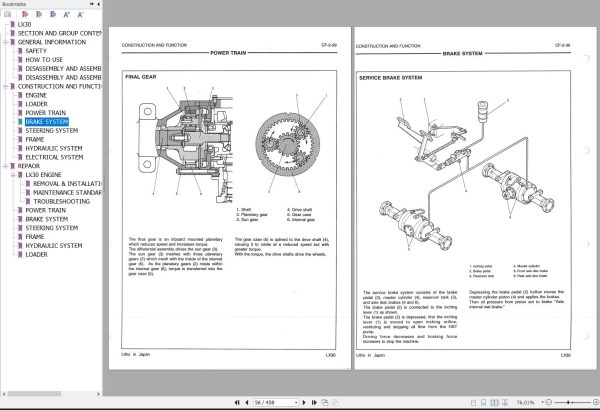600x410 pixels.
Task: Switch to single page view
Action: [x=473, y=403]
